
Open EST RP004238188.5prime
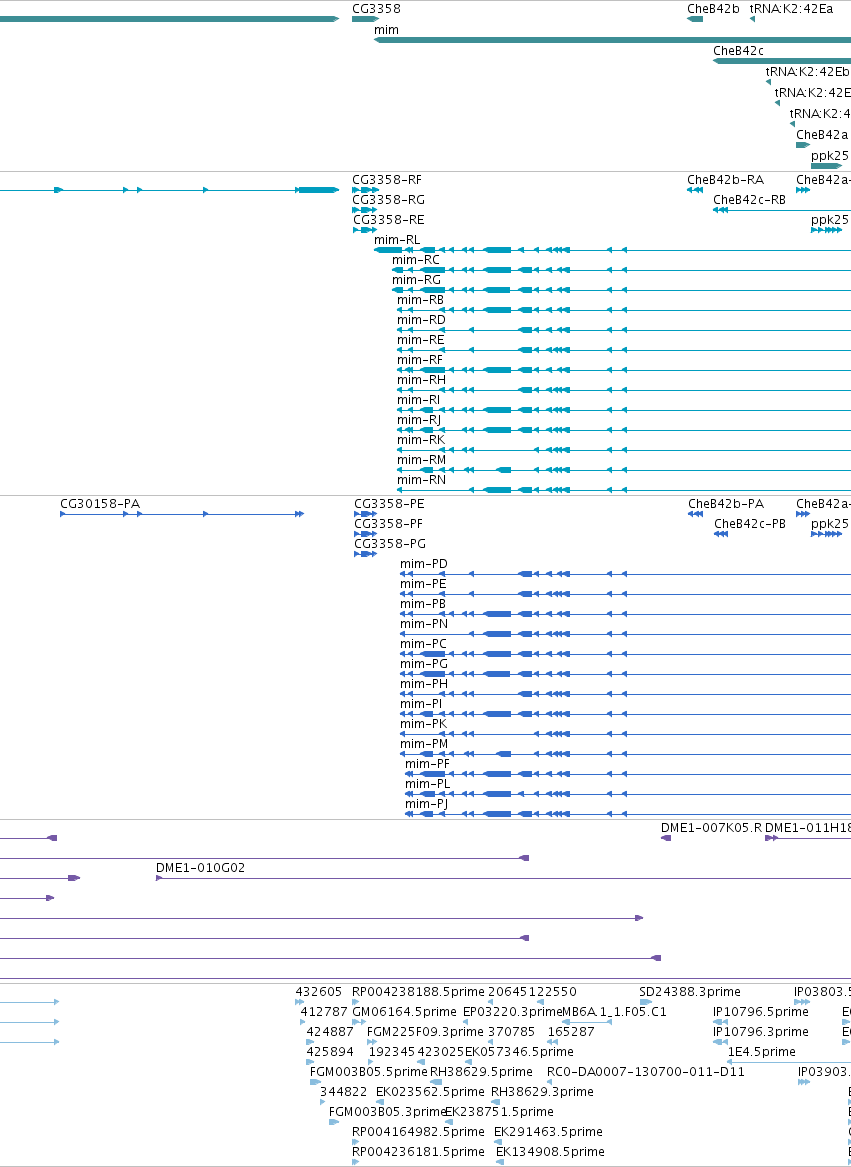418,992
